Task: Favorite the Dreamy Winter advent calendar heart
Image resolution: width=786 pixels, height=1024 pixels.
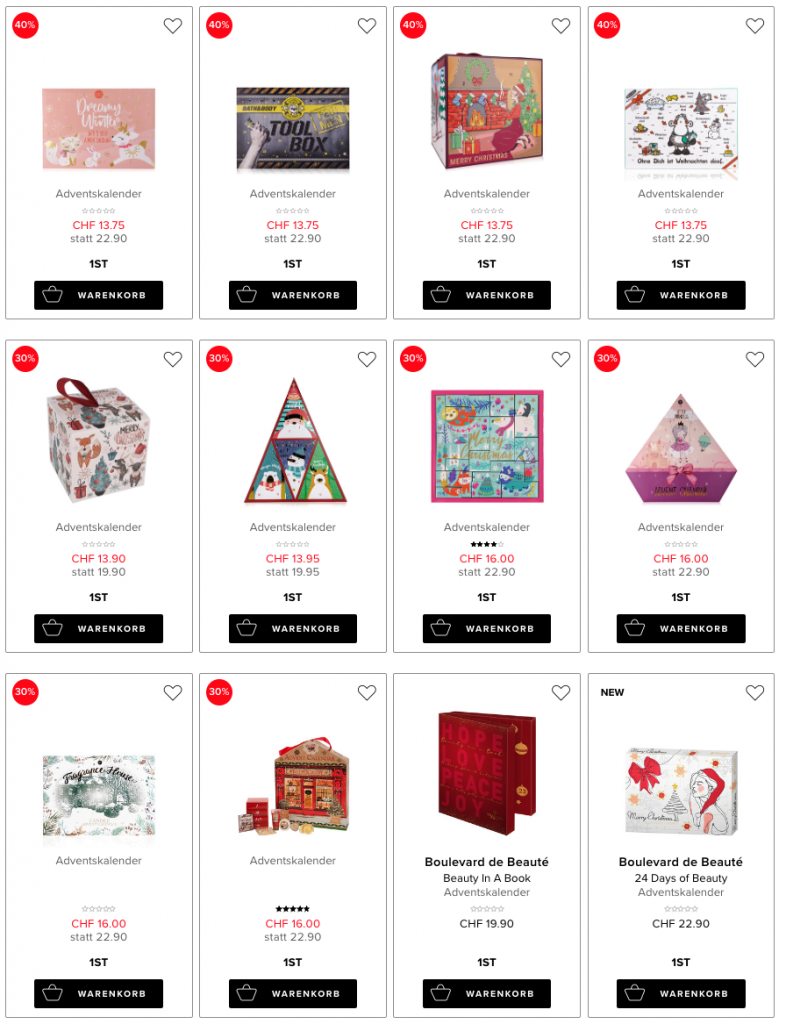Action: [x=173, y=25]
